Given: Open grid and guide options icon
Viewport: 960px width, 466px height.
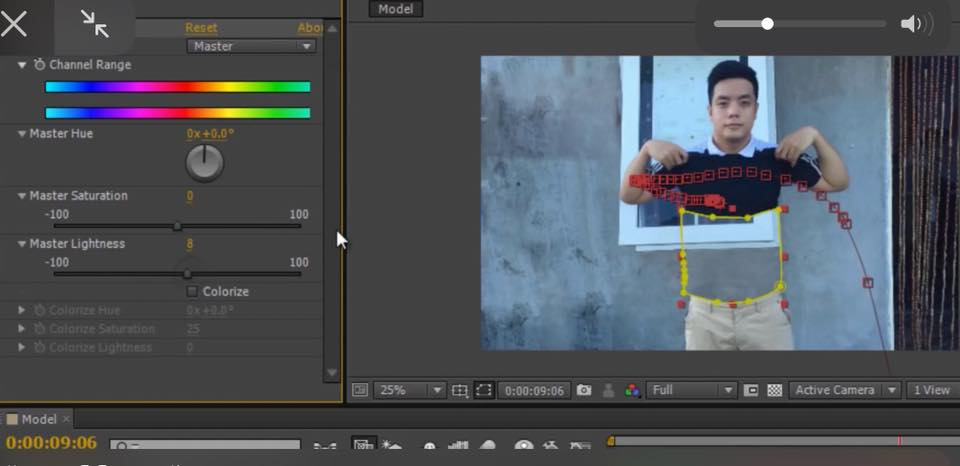Looking at the screenshot, I should pos(460,390).
